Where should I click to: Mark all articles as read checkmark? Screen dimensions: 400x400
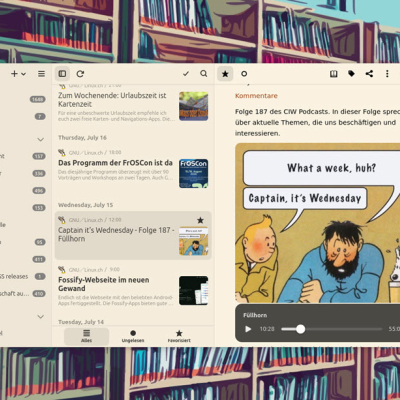pos(186,74)
